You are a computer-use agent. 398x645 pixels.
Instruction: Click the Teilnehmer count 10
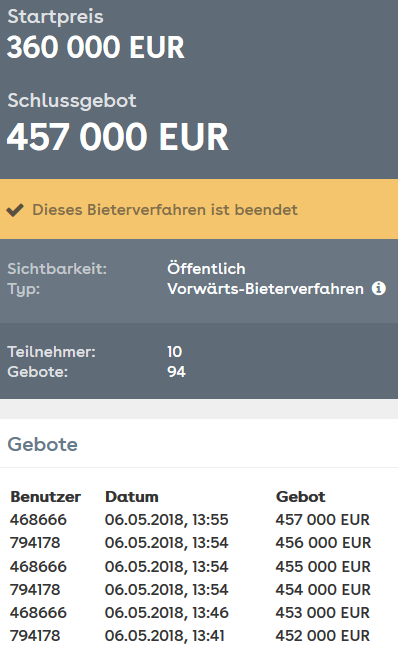tap(175, 352)
